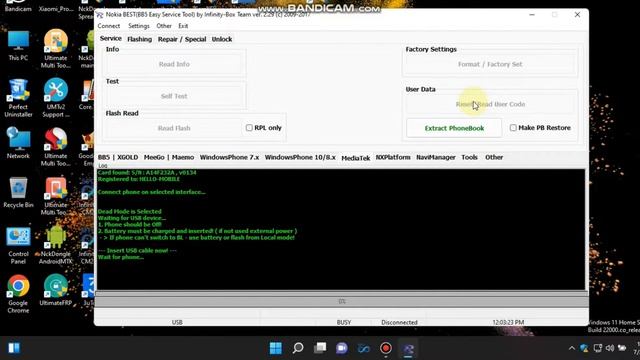The height and width of the screenshot is (360, 640).
Task: Click the network icon in system tray
Action: (598, 348)
